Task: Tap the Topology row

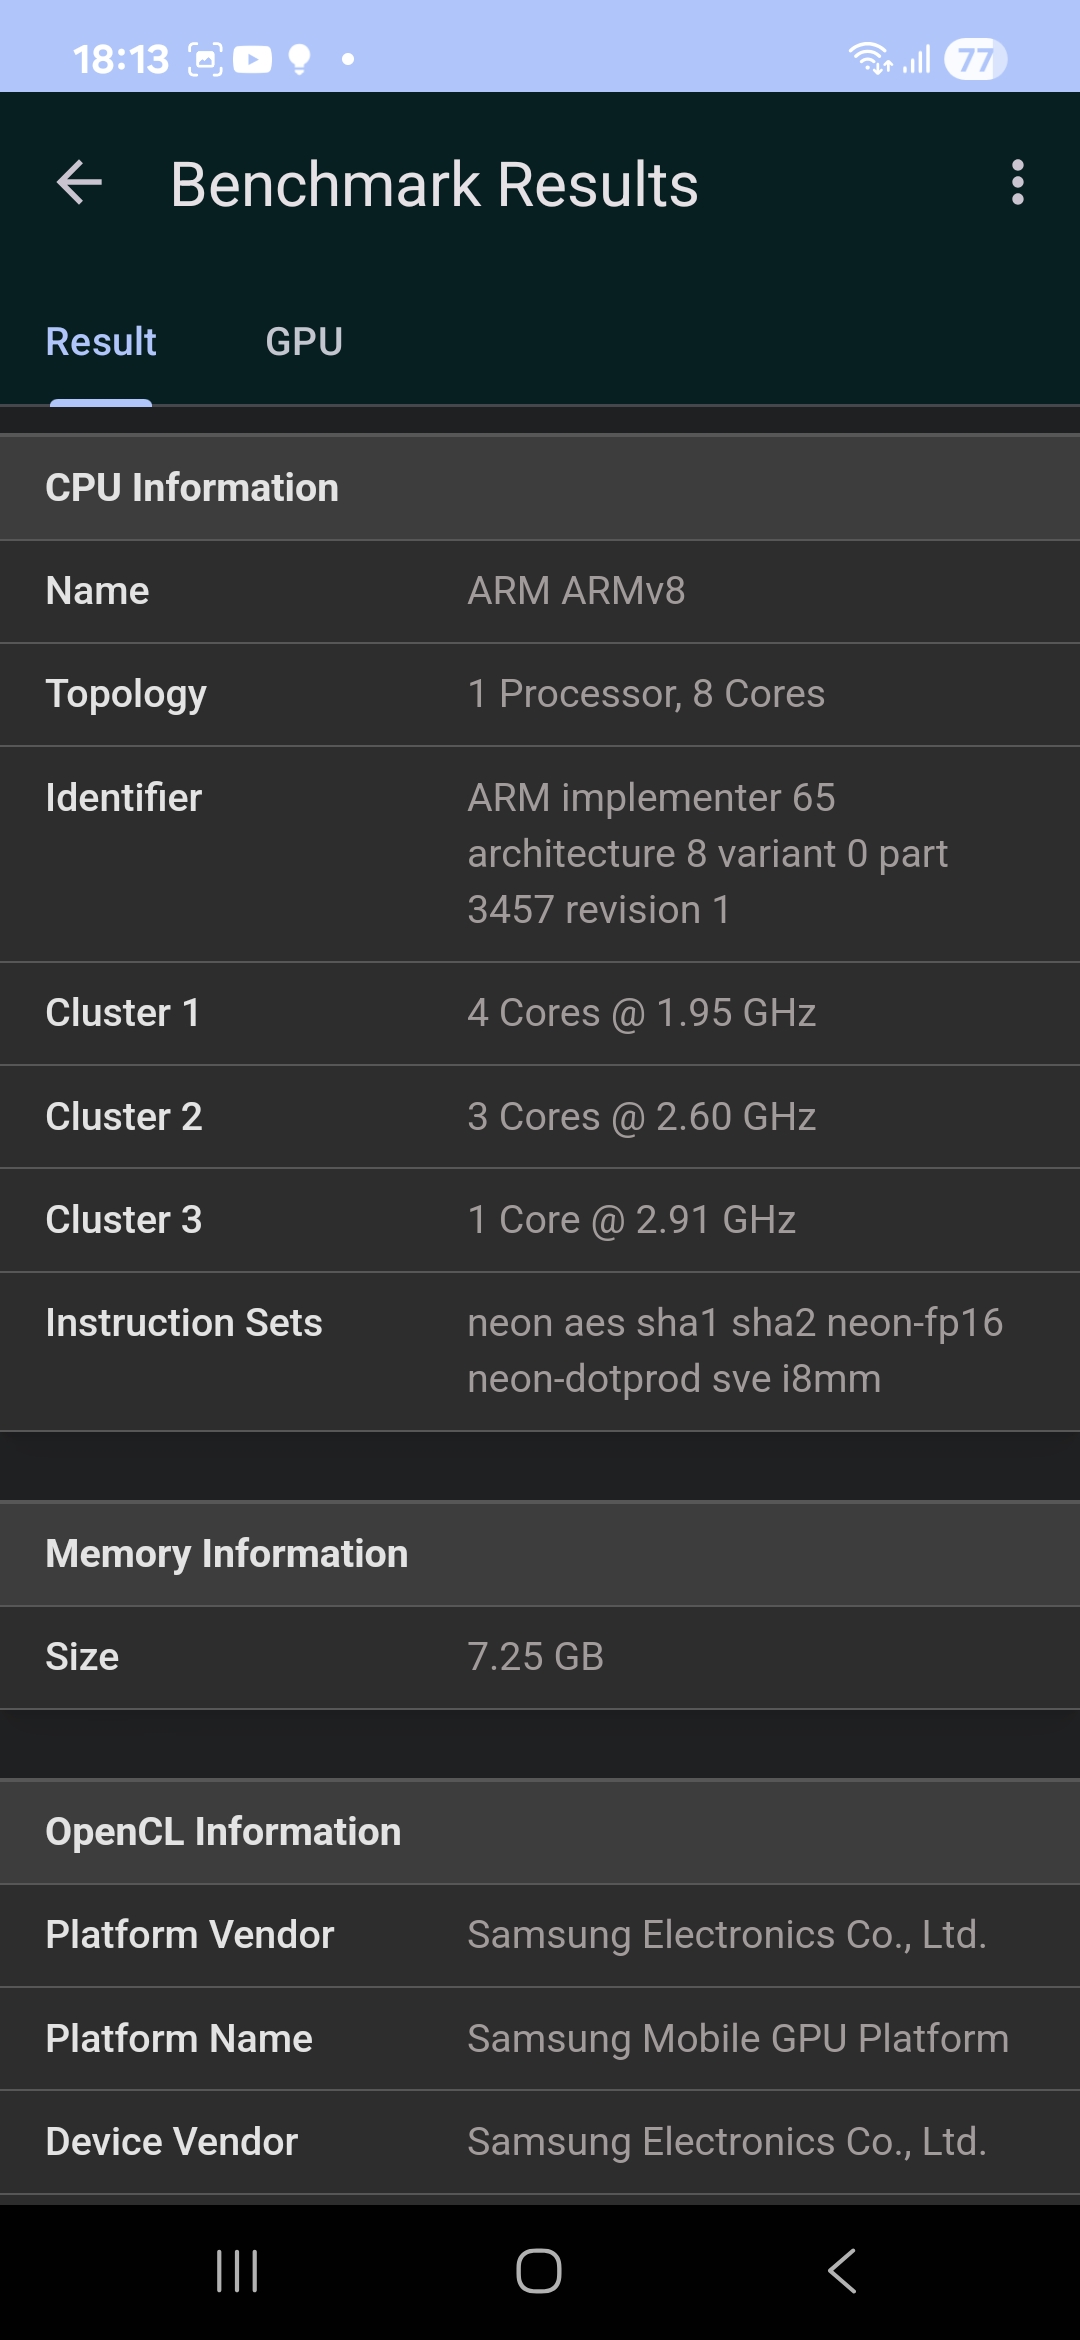Action: [540, 694]
